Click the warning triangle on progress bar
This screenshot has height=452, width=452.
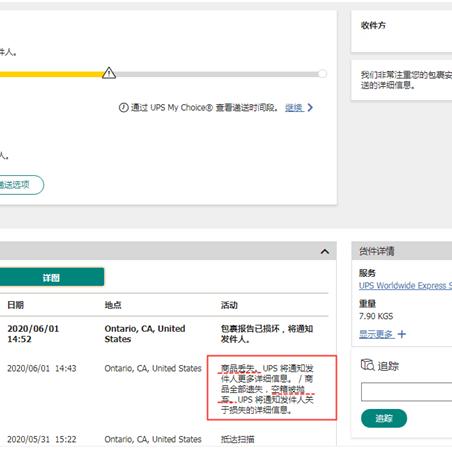pos(109,73)
